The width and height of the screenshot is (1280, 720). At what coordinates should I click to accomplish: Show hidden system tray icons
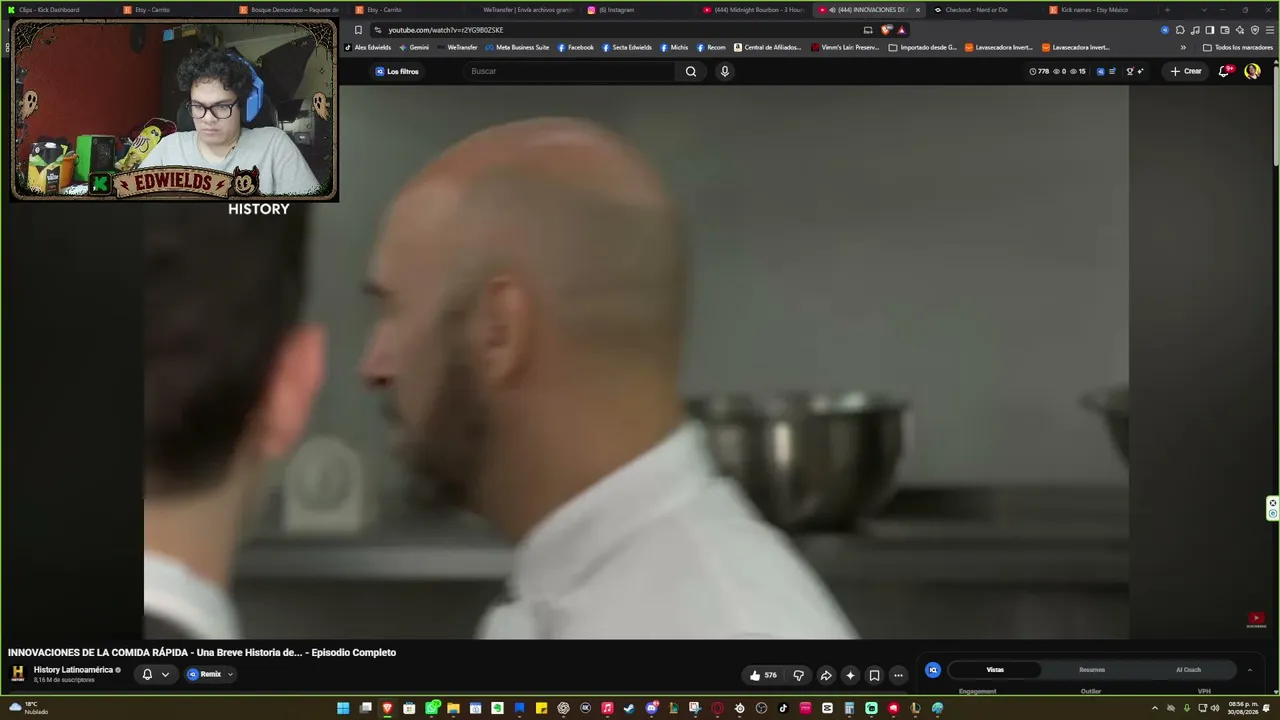tap(1155, 708)
